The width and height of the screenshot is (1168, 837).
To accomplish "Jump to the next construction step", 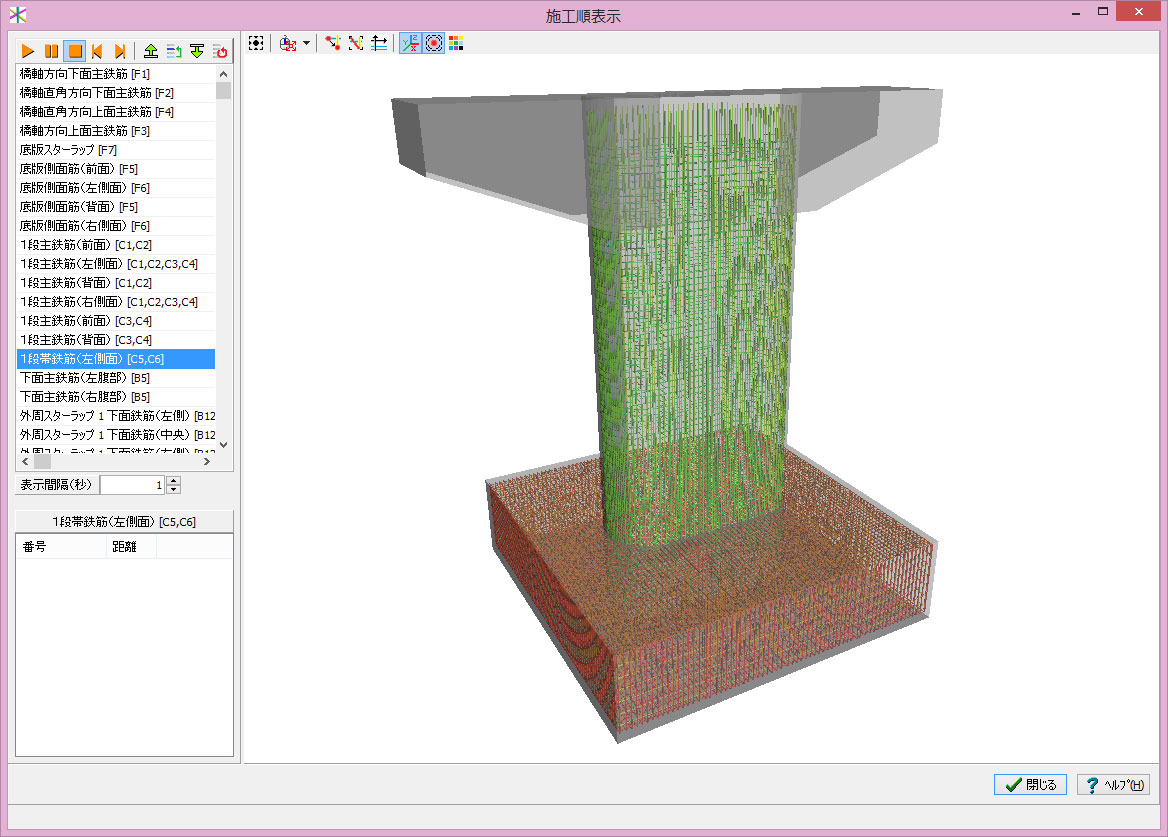I will click(120, 51).
